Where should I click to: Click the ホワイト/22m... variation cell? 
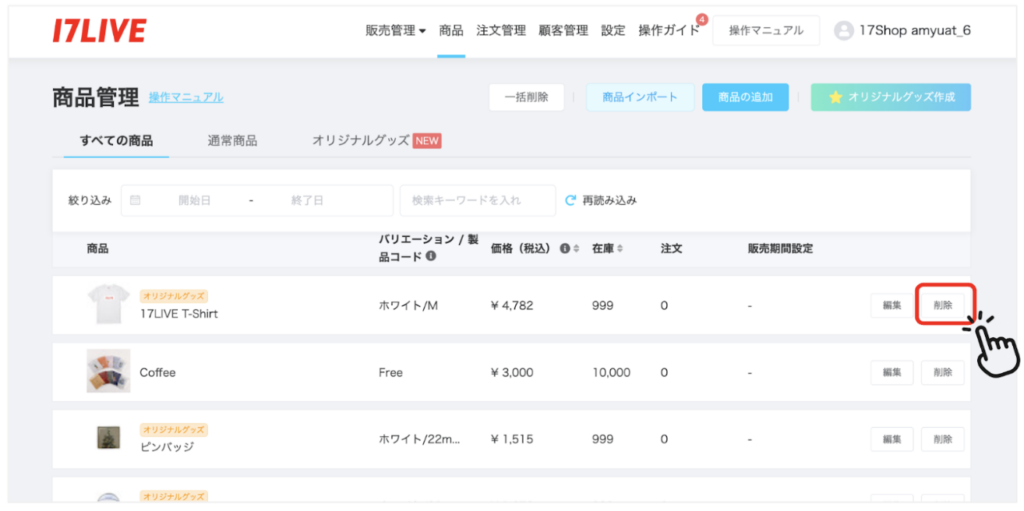coord(420,440)
